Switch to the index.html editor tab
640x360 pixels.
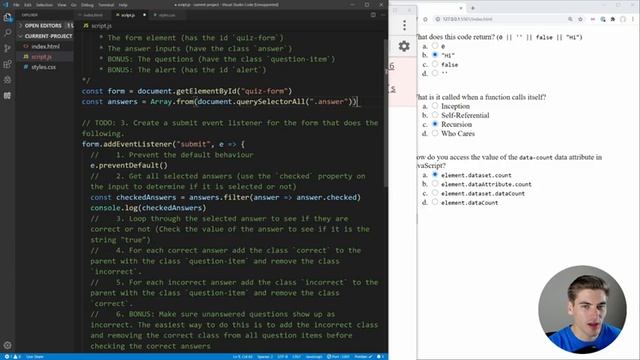click(x=93, y=15)
